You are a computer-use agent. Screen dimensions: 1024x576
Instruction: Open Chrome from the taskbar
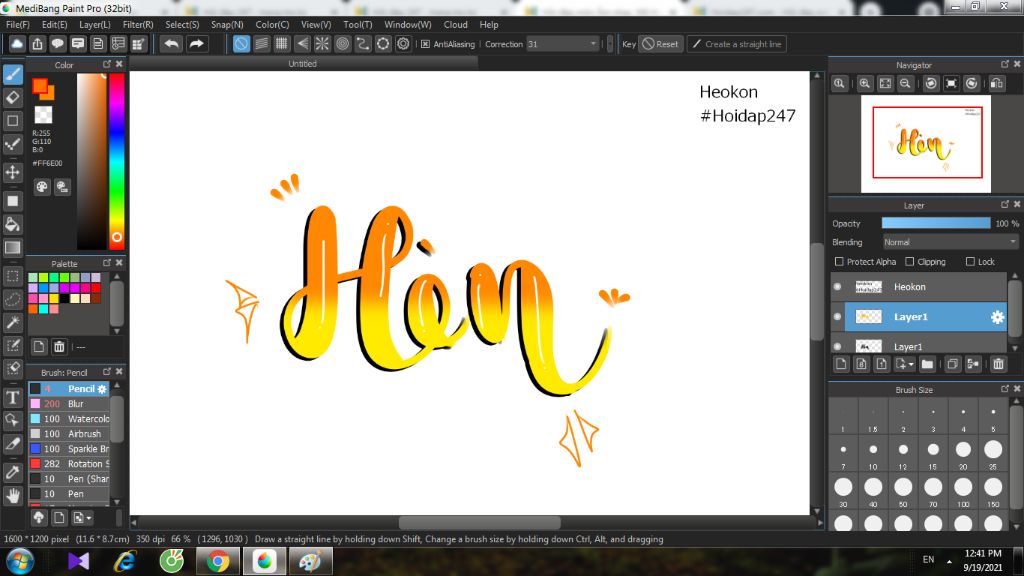[218, 561]
